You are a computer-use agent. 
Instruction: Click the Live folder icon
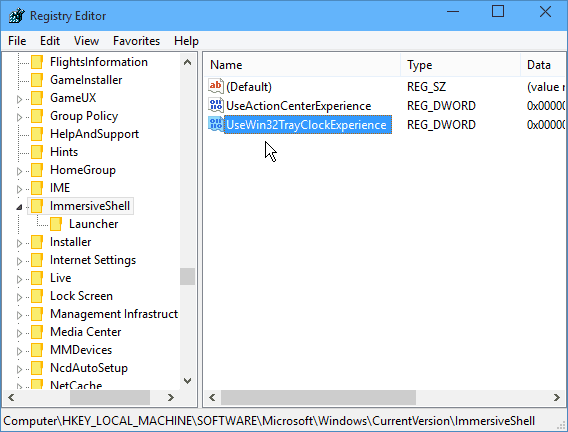tap(37, 278)
